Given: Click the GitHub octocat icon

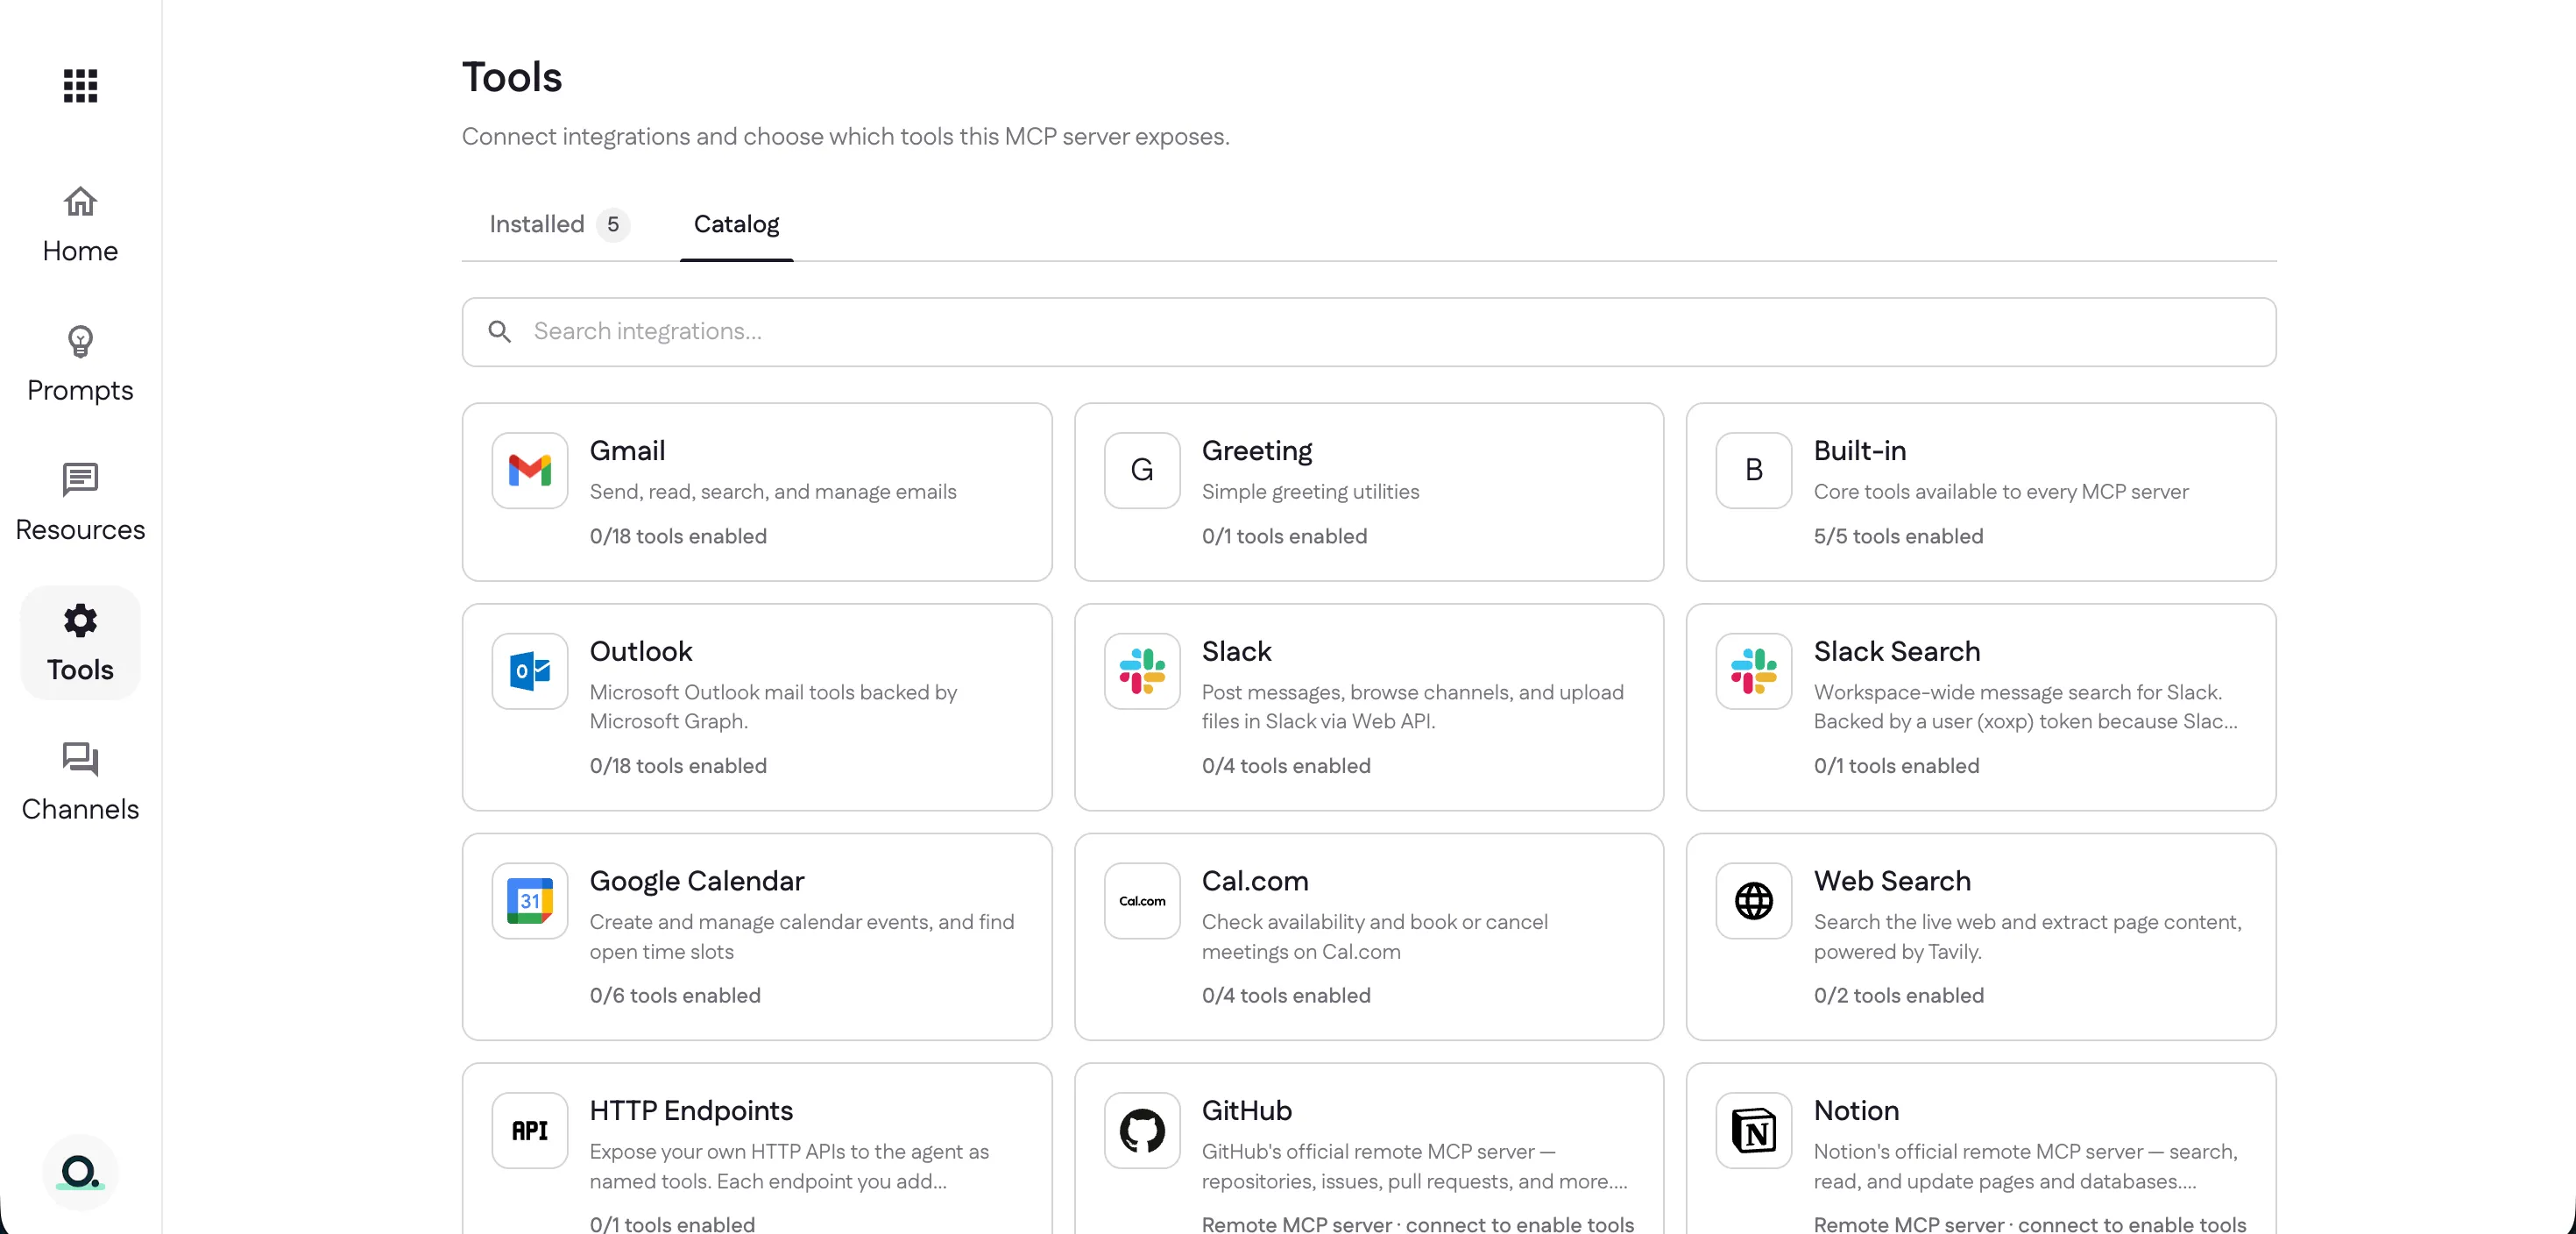Looking at the screenshot, I should (x=1142, y=1131).
